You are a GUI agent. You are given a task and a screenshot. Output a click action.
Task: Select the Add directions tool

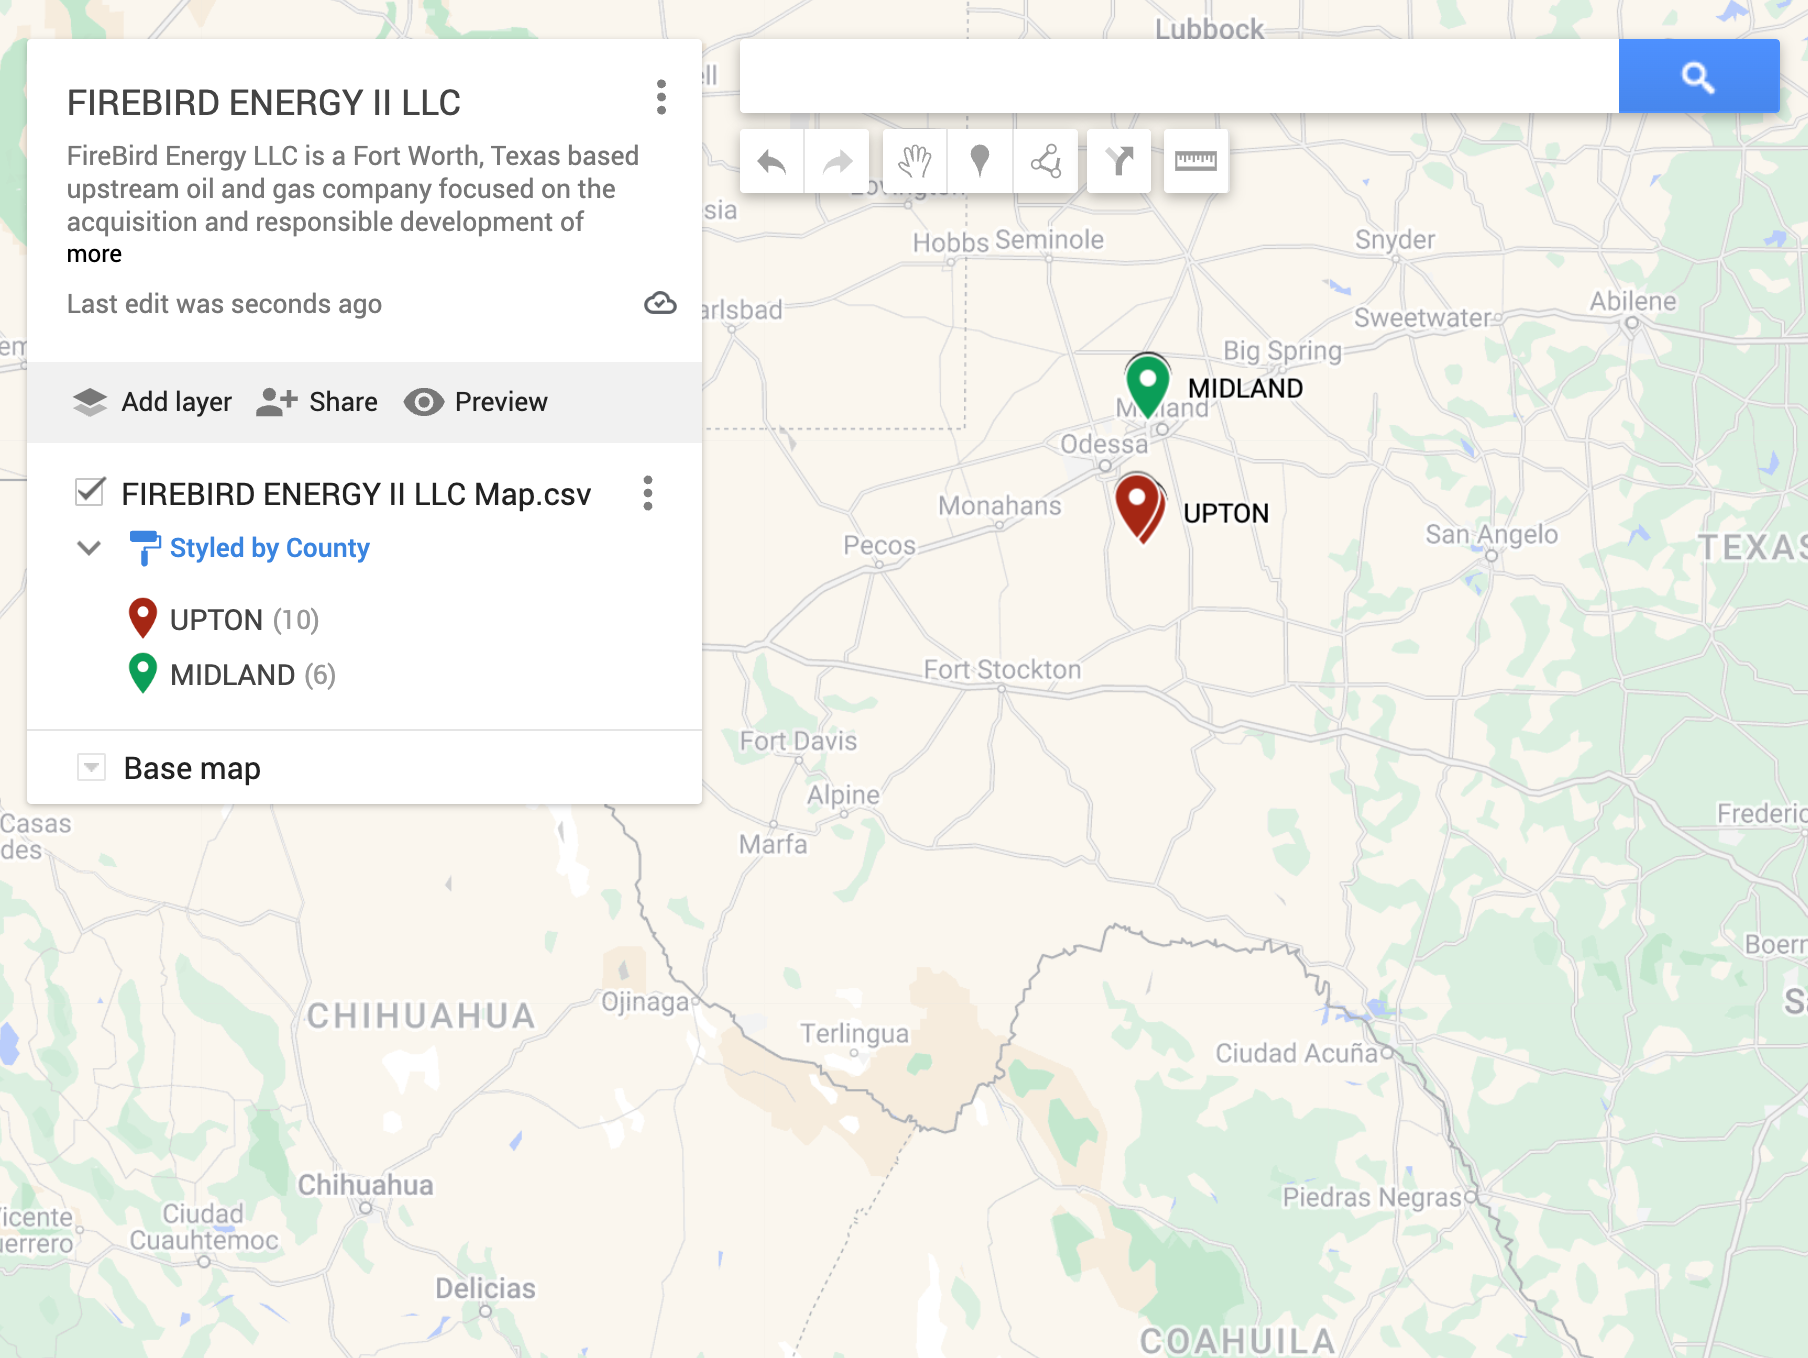1119,161
